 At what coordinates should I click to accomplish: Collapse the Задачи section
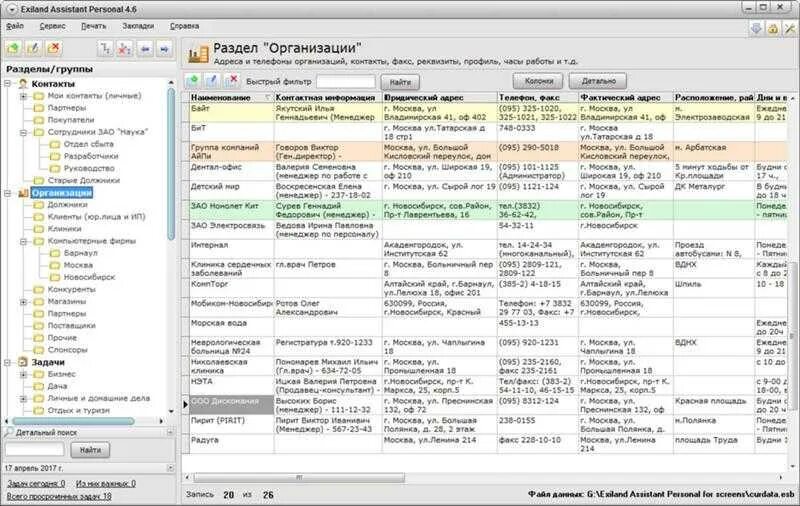coord(8,362)
